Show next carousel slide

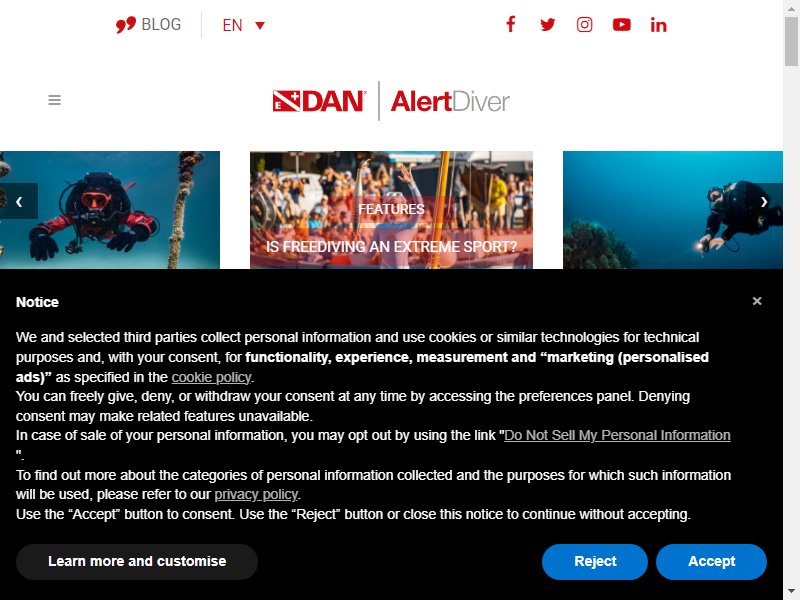[x=764, y=201]
